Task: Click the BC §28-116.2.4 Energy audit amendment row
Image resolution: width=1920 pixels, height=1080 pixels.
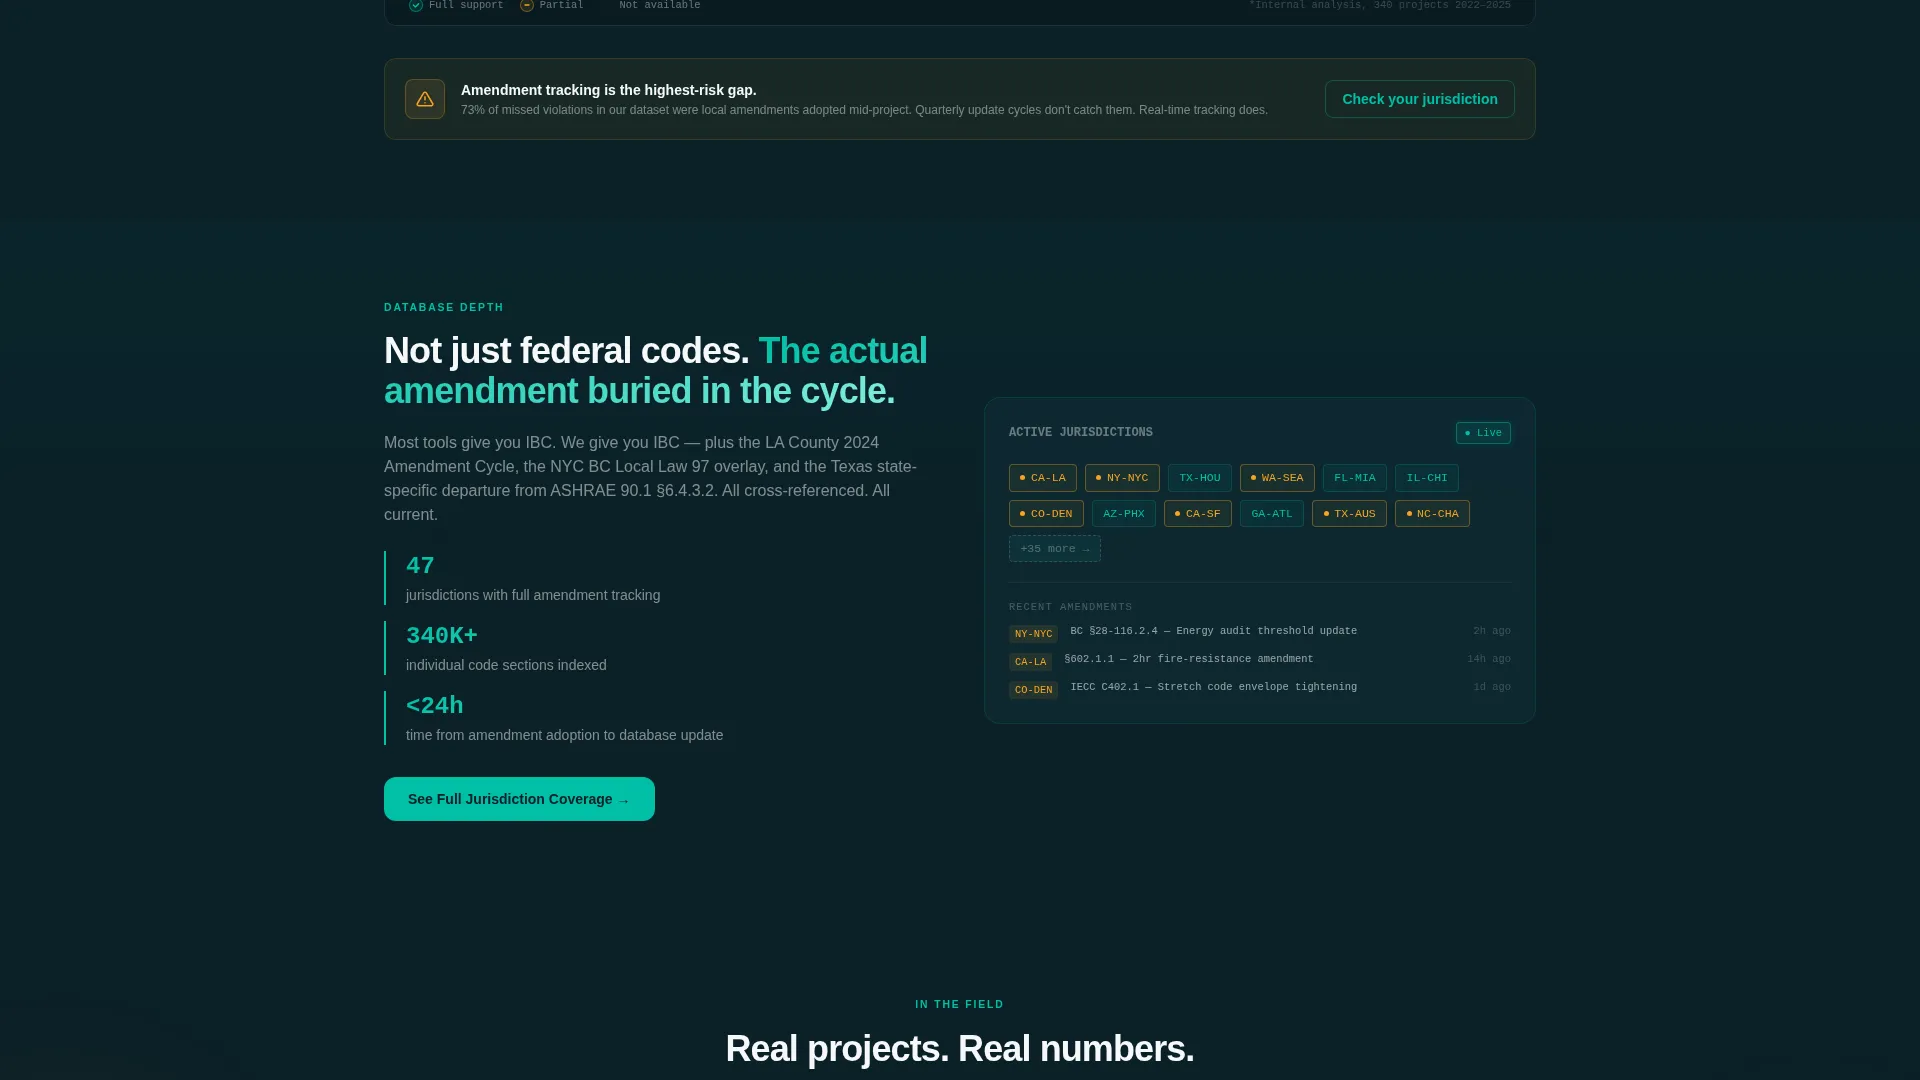Action: (x=1260, y=632)
